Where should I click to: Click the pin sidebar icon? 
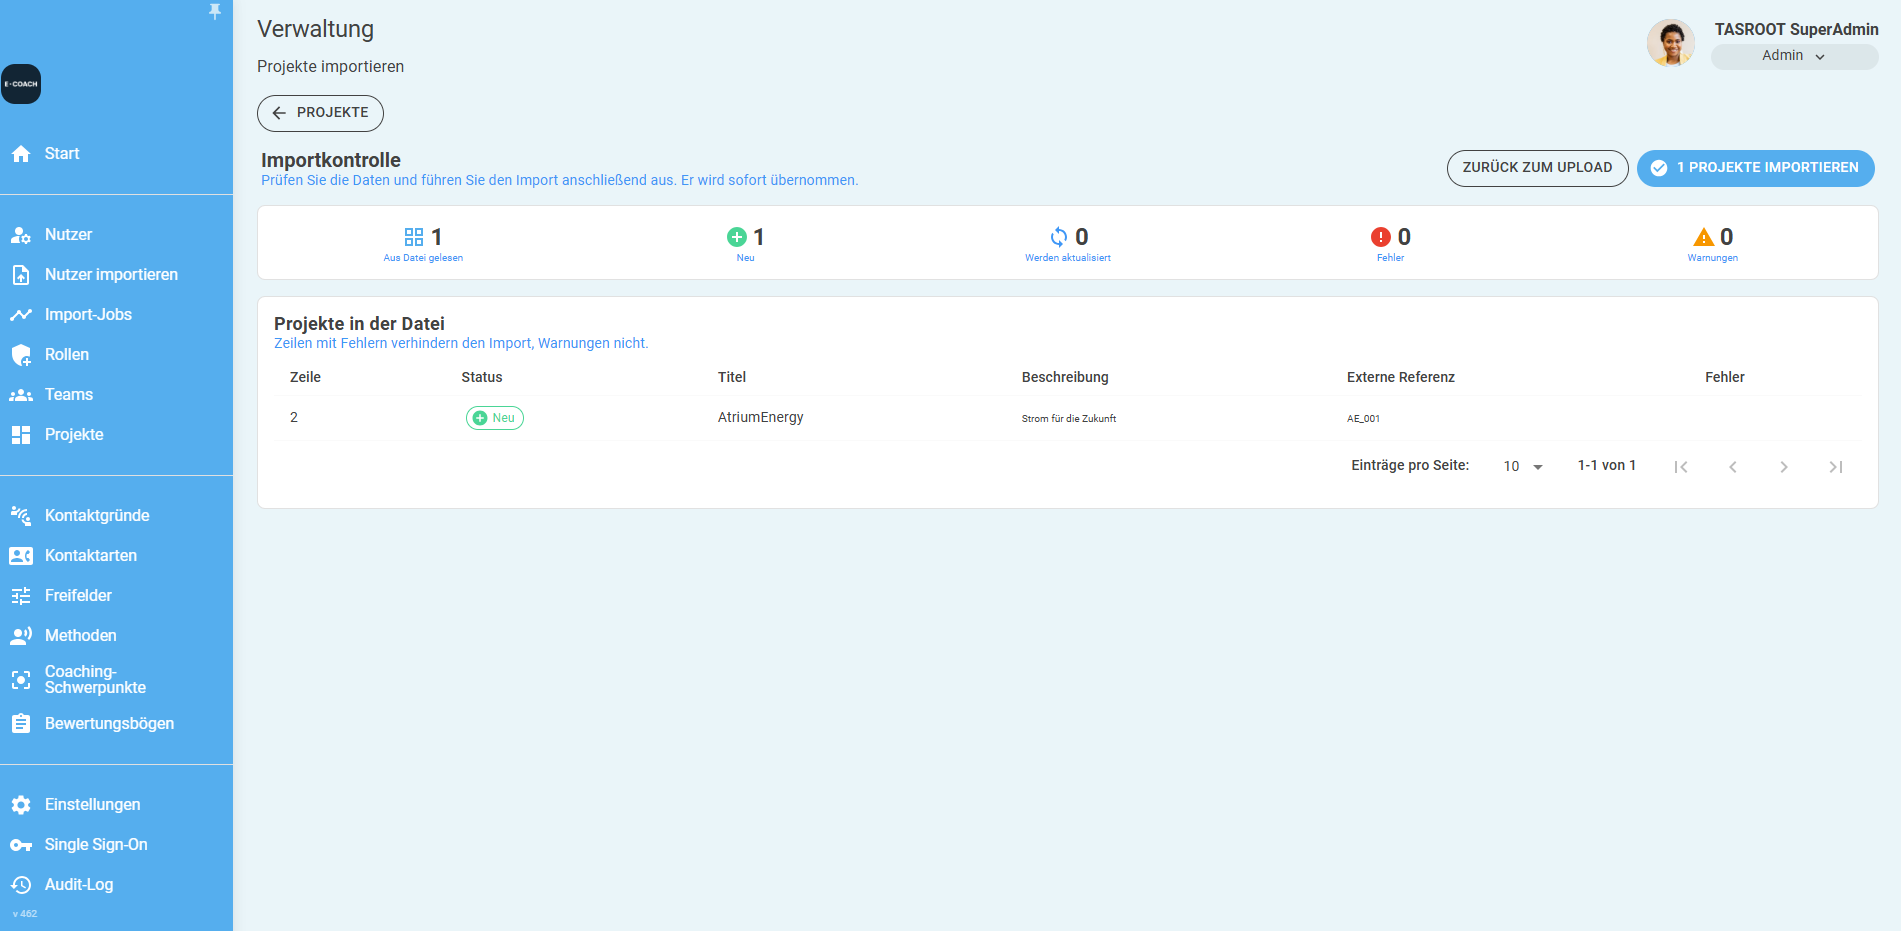(215, 11)
